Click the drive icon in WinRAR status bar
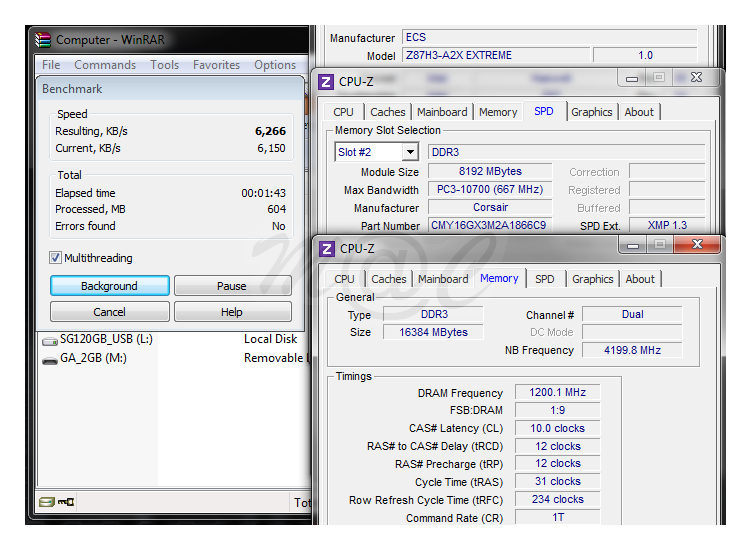Image resolution: width=751 pixels, height=550 pixels. tap(46, 502)
